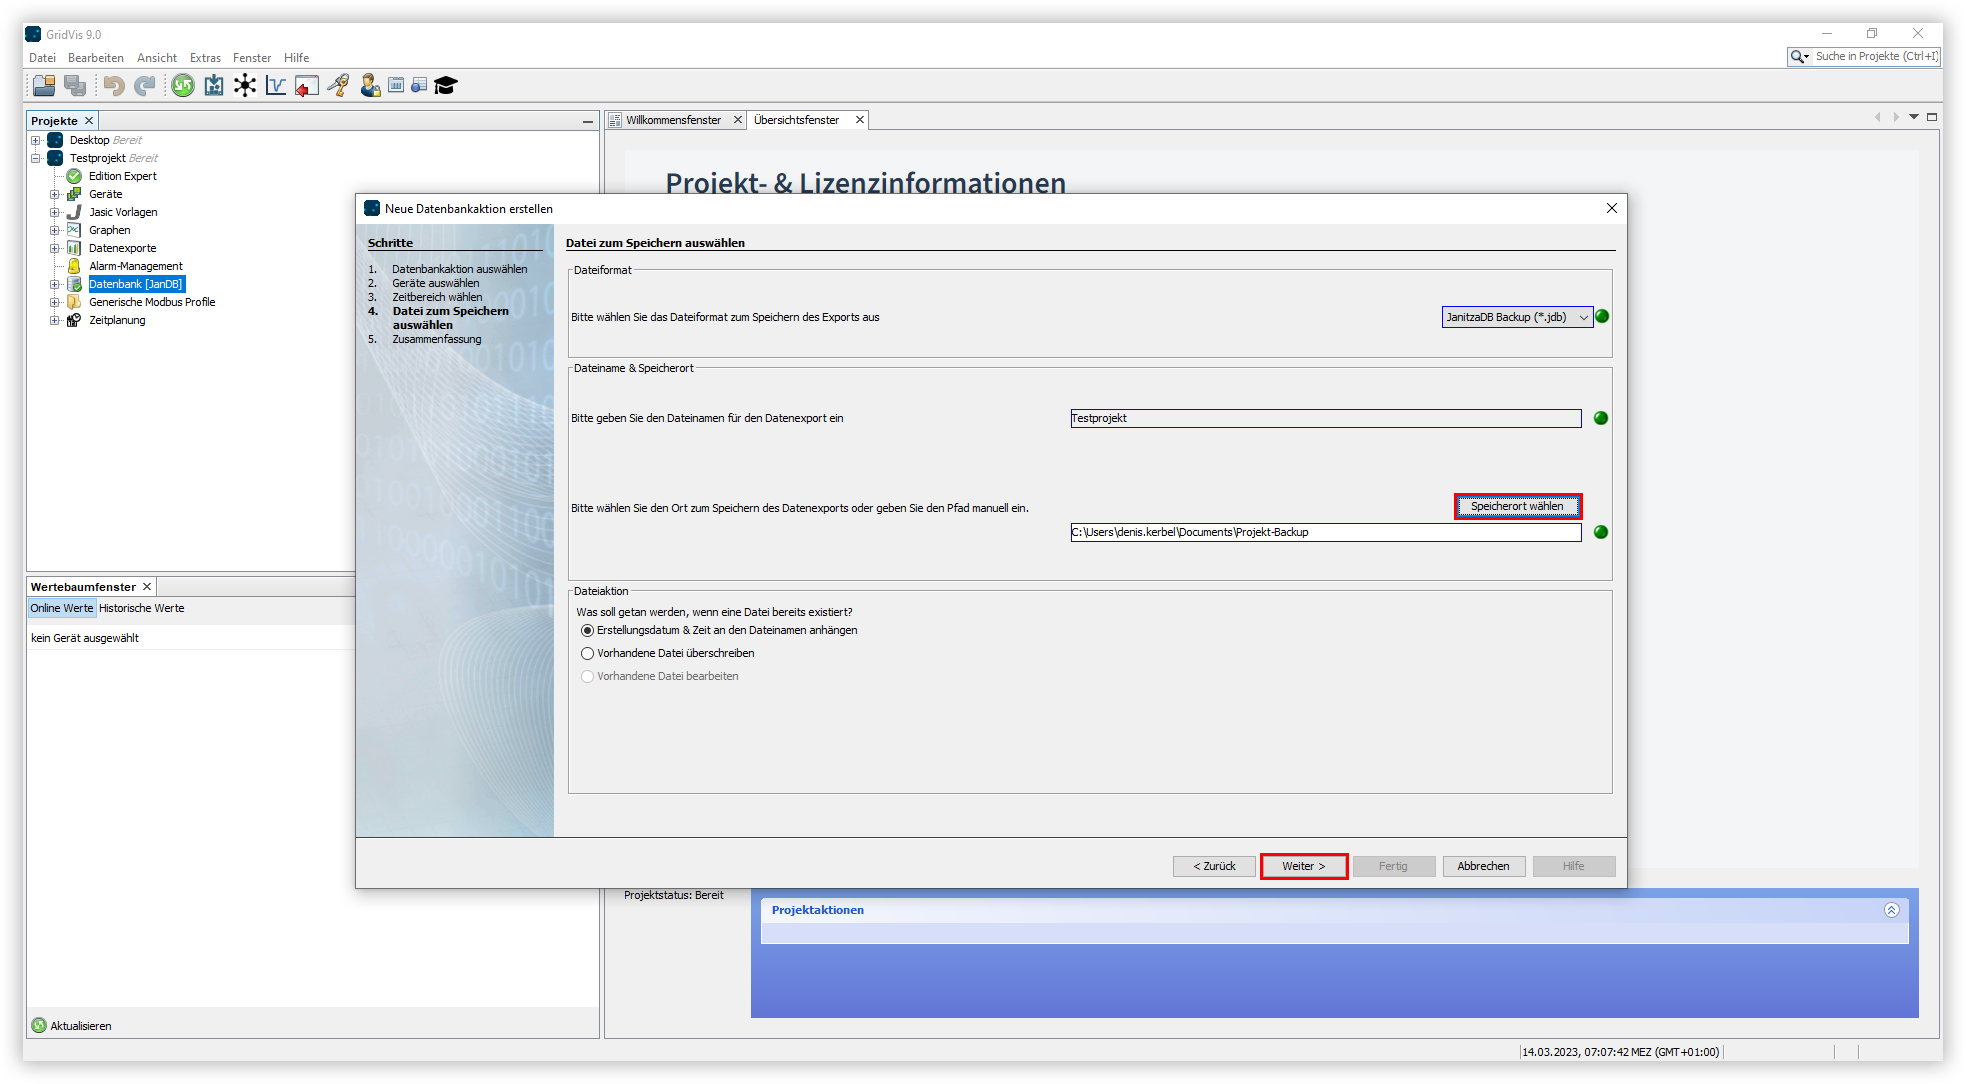This screenshot has height=1084, width=1966.
Task: Select 'Vorhandene Datei überschreiben' radio option
Action: [x=588, y=654]
